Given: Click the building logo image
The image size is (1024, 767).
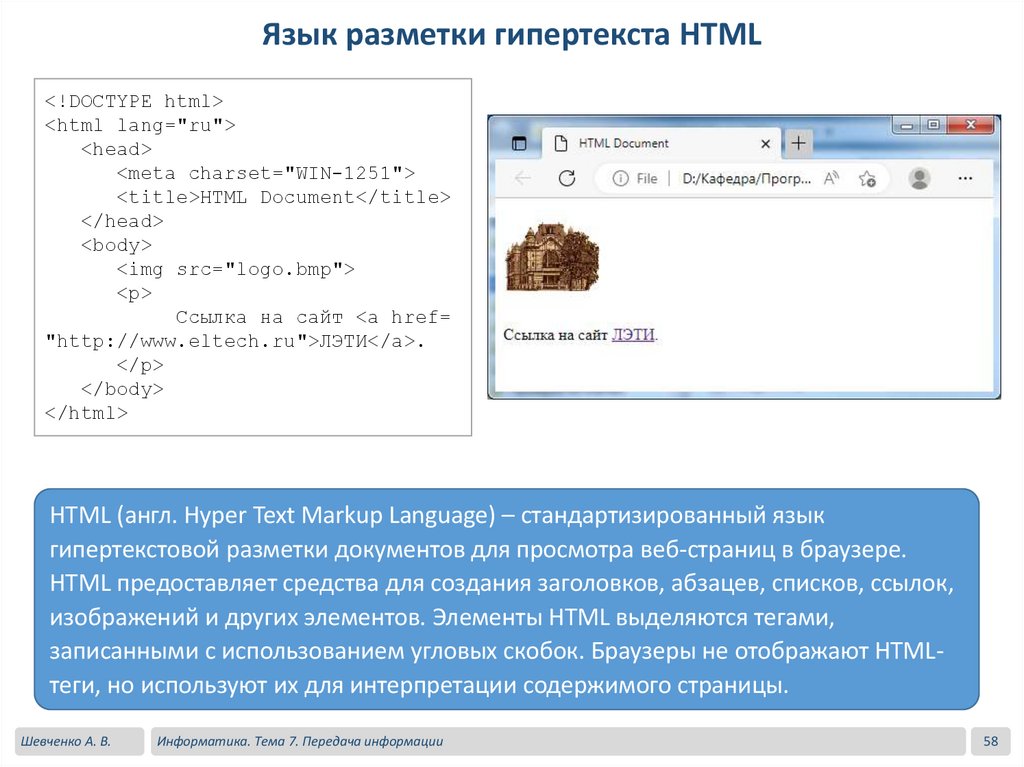Looking at the screenshot, I should point(552,257).
